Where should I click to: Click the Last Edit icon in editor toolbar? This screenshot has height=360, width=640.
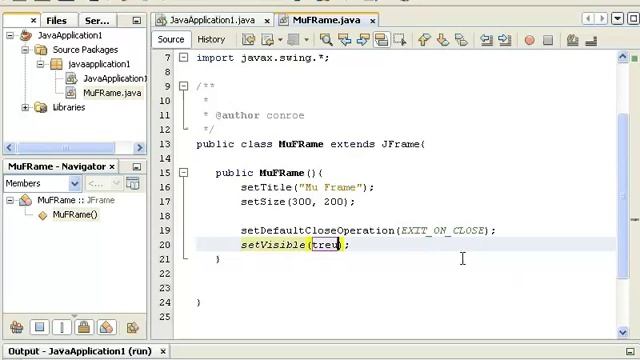pos(248,40)
